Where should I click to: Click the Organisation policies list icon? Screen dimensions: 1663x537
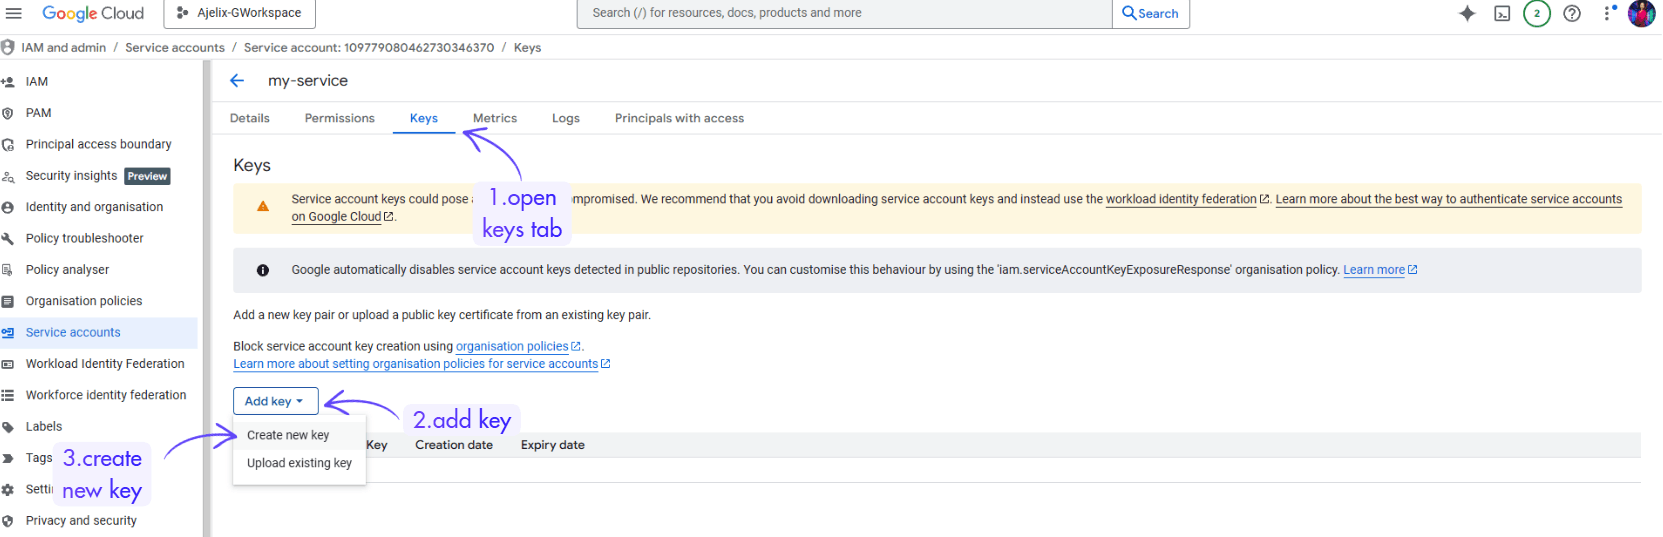[8, 302]
